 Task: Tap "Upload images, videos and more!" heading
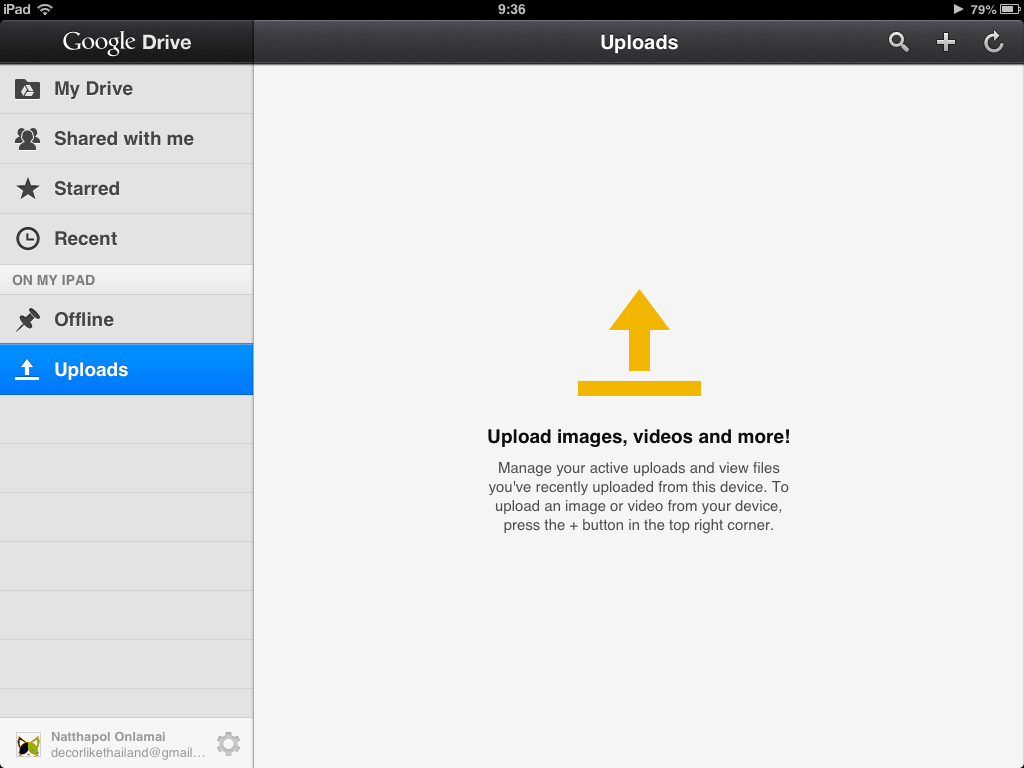pyautogui.click(x=639, y=436)
